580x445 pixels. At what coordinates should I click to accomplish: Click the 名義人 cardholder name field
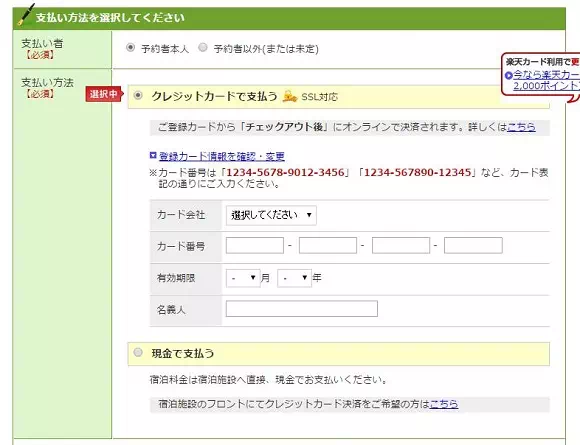pyautogui.click(x=302, y=309)
